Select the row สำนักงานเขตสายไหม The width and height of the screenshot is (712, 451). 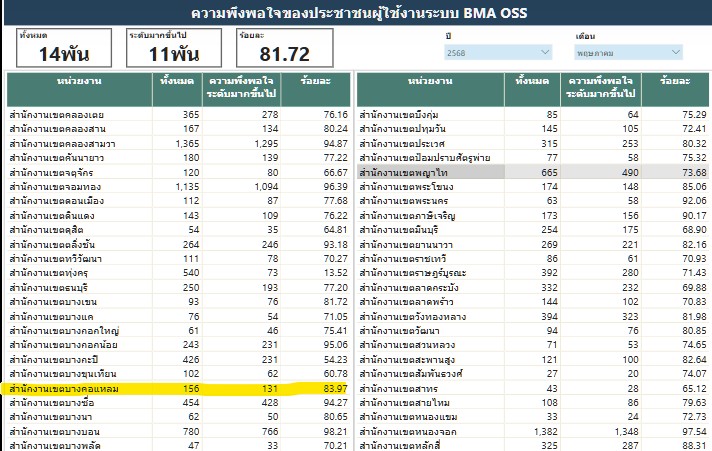point(533,402)
